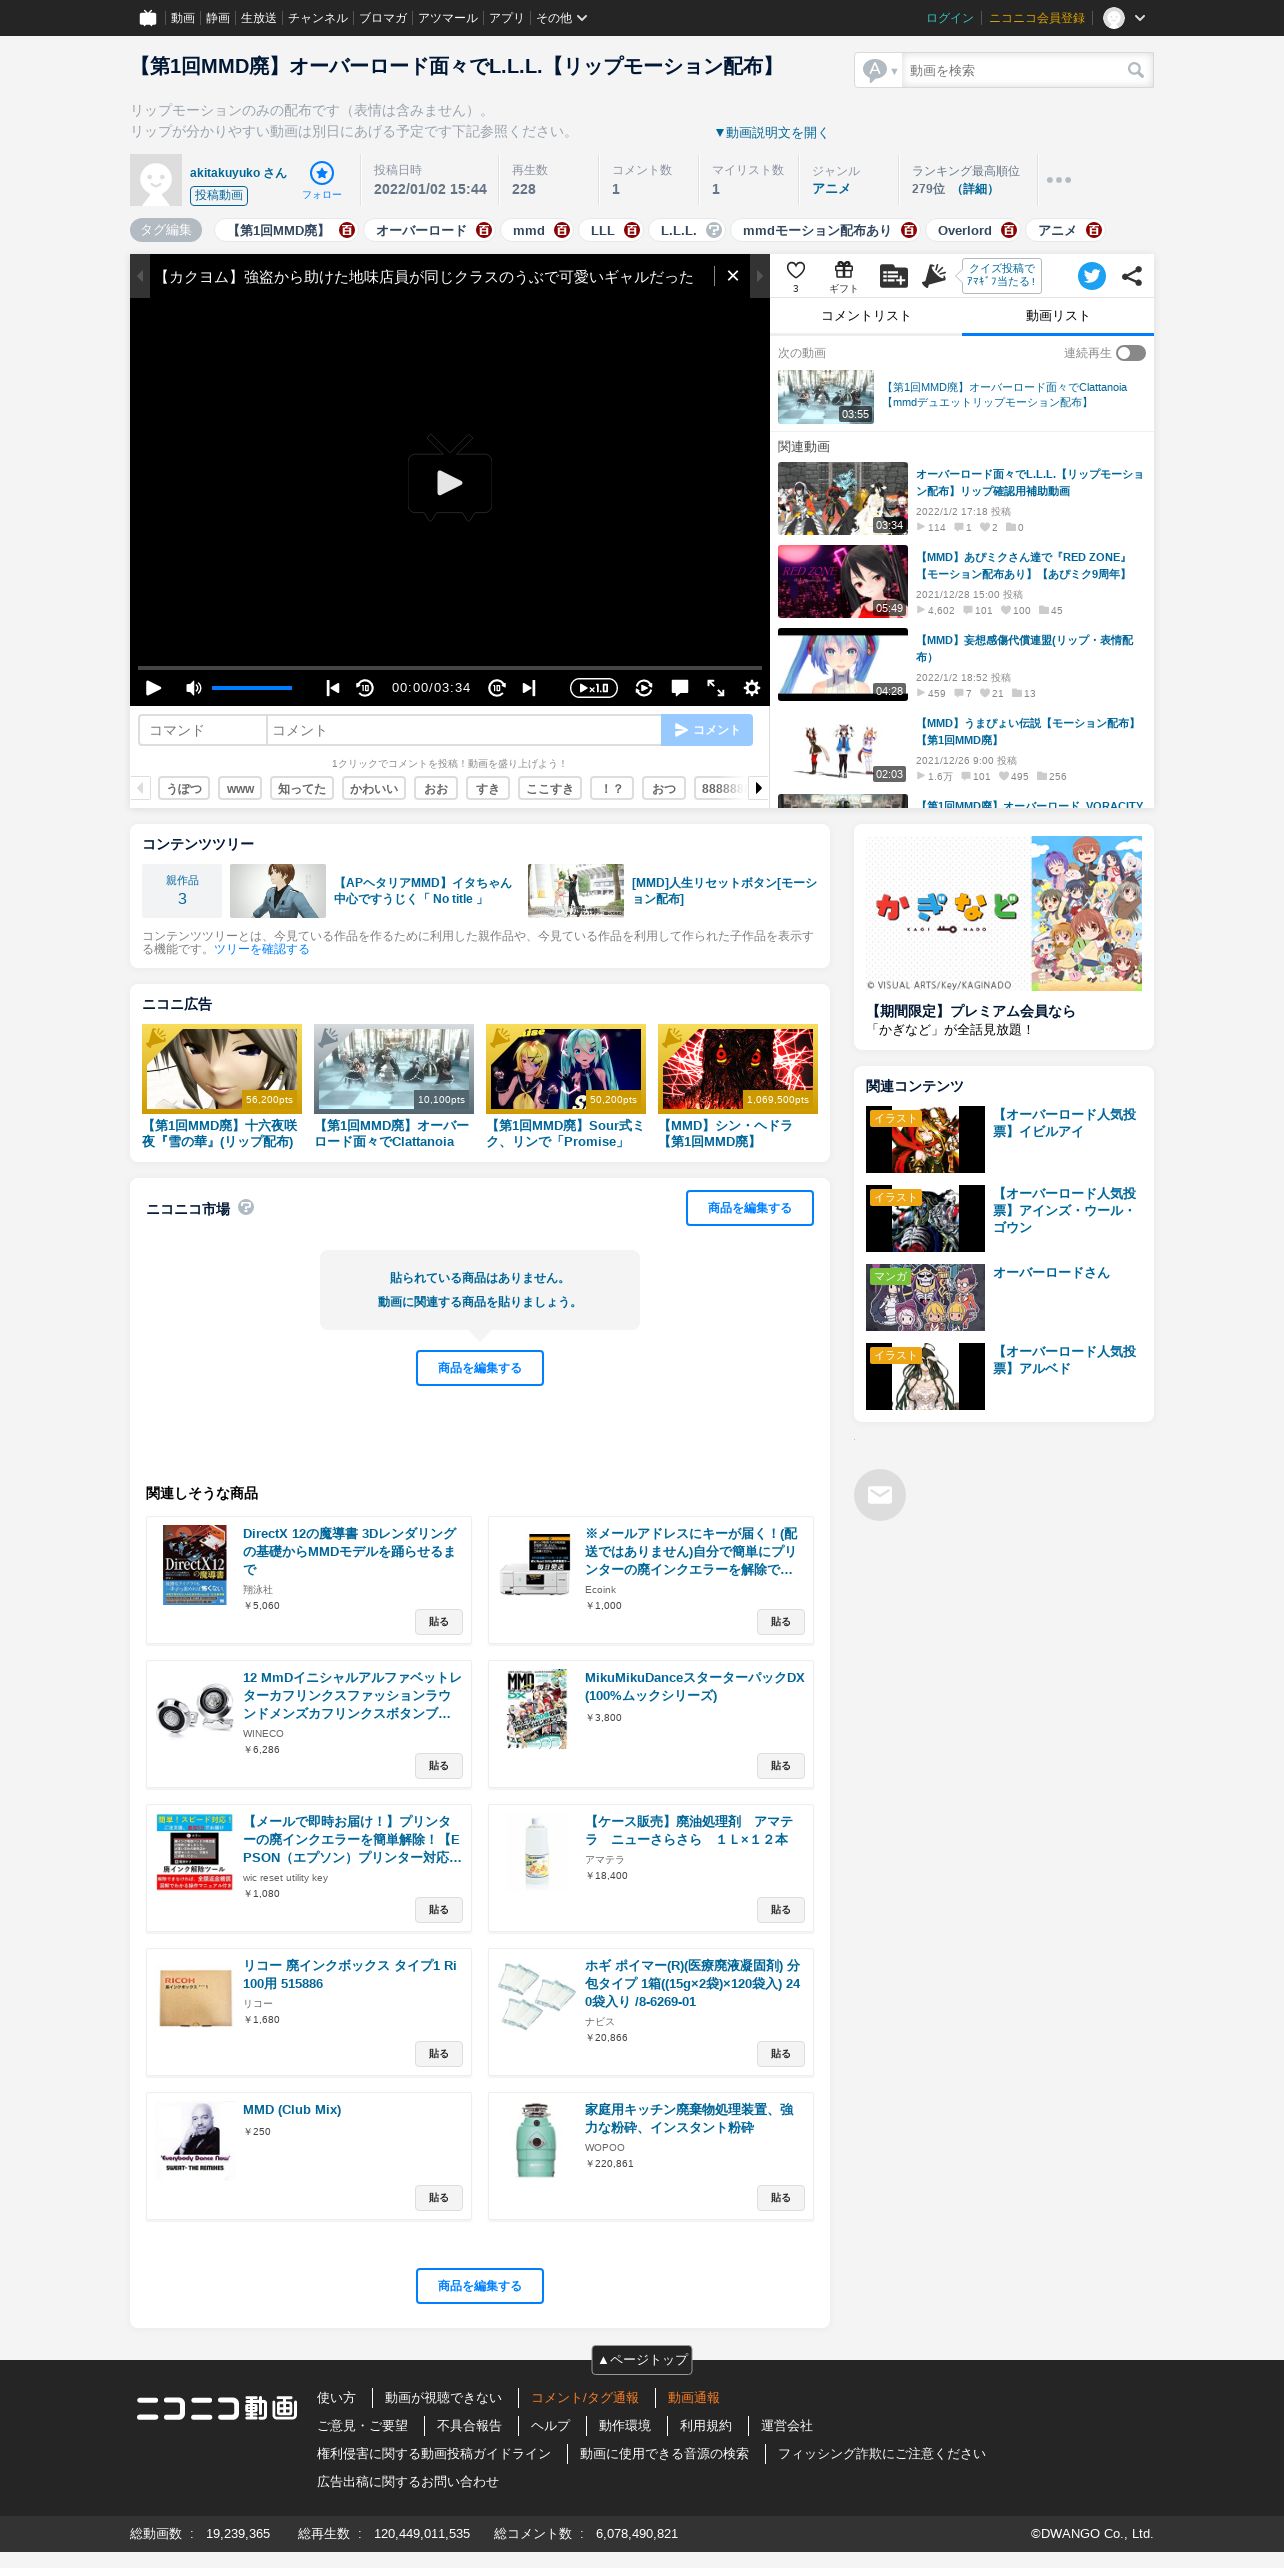This screenshot has height=2568, width=1284.
Task: Skip forward 10 seconds icon
Action: (x=497, y=688)
